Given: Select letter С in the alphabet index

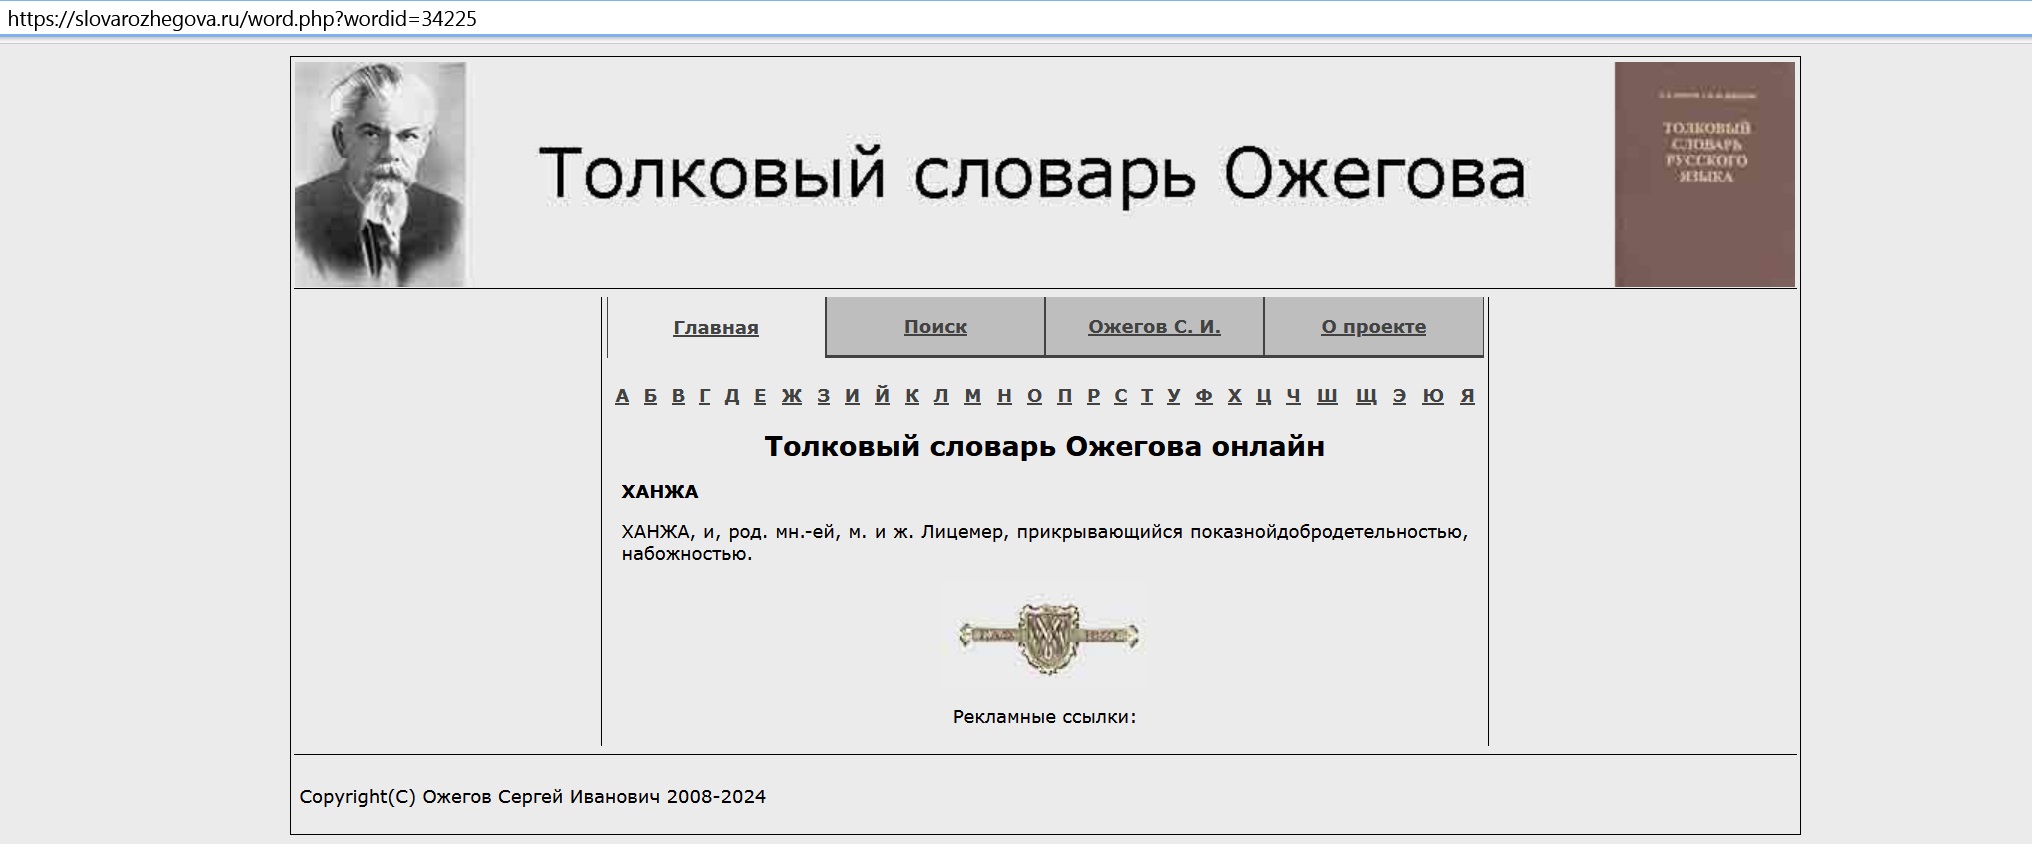Looking at the screenshot, I should (x=1120, y=396).
